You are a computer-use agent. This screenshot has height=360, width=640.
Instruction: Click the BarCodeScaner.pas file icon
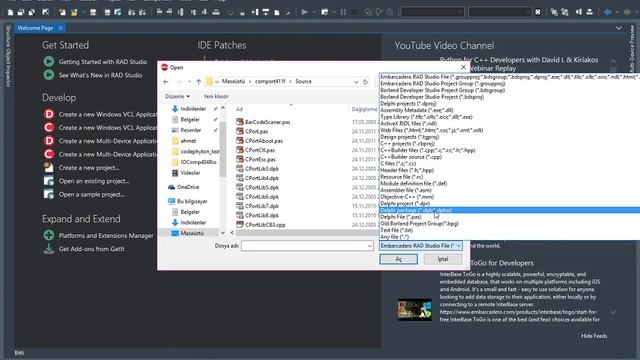(x=240, y=122)
